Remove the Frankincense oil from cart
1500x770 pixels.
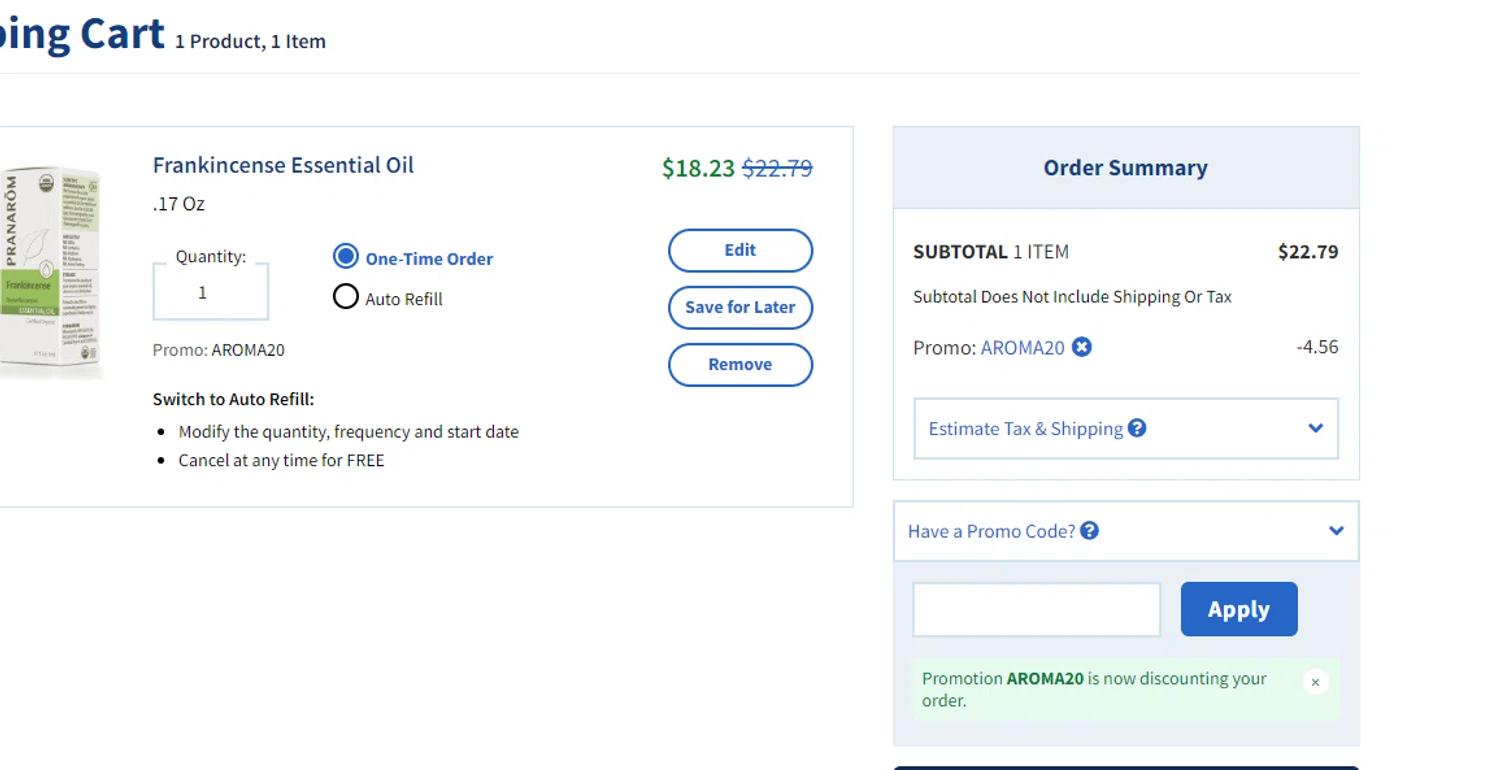pyautogui.click(x=740, y=364)
